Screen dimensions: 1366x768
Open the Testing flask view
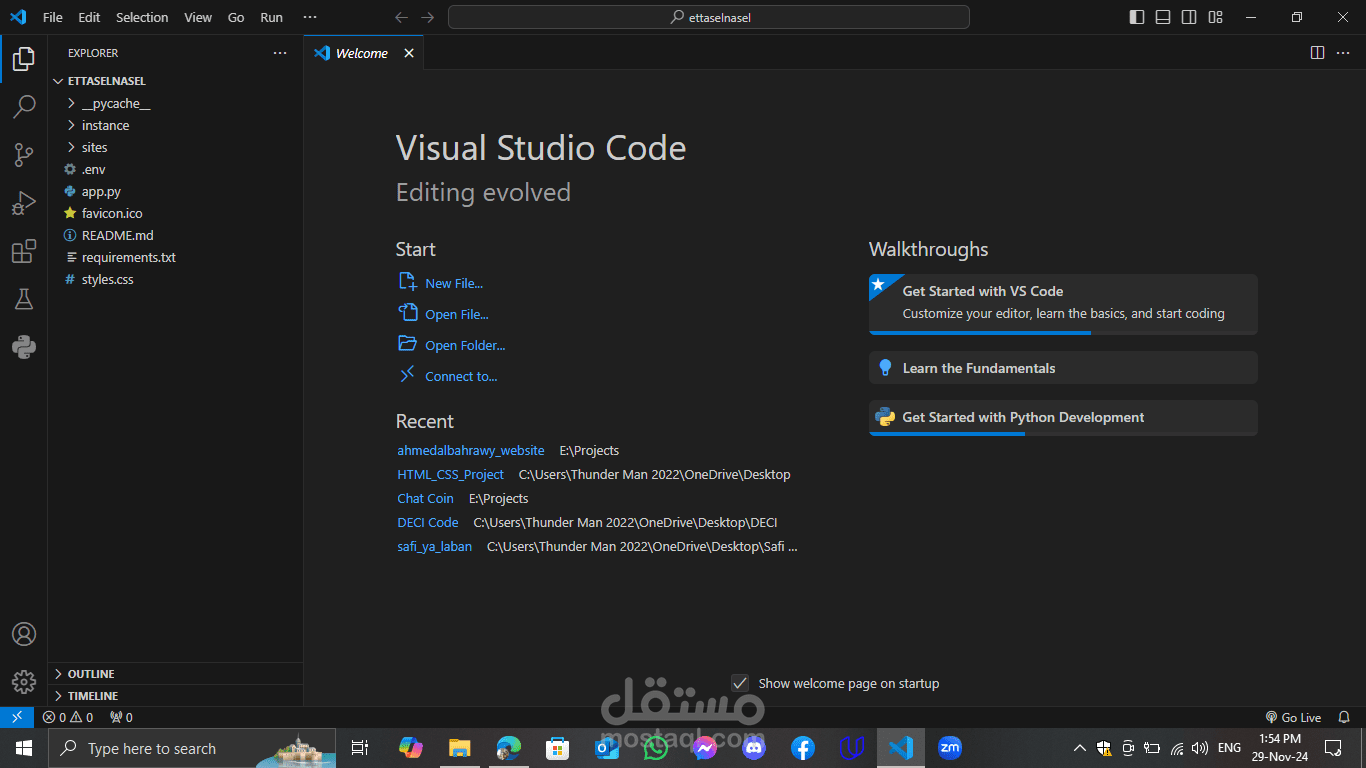tap(24, 299)
